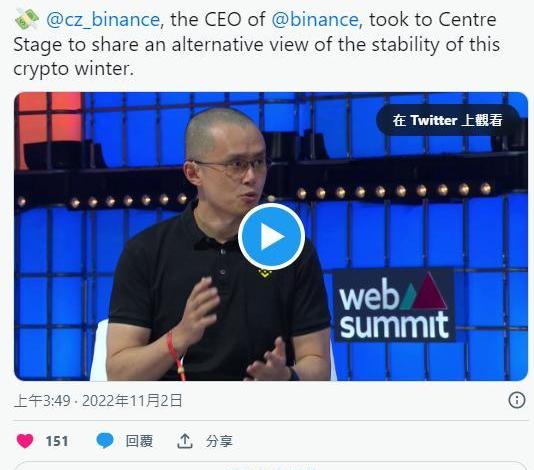Open the @cz_binance profile mention

pos(103,19)
